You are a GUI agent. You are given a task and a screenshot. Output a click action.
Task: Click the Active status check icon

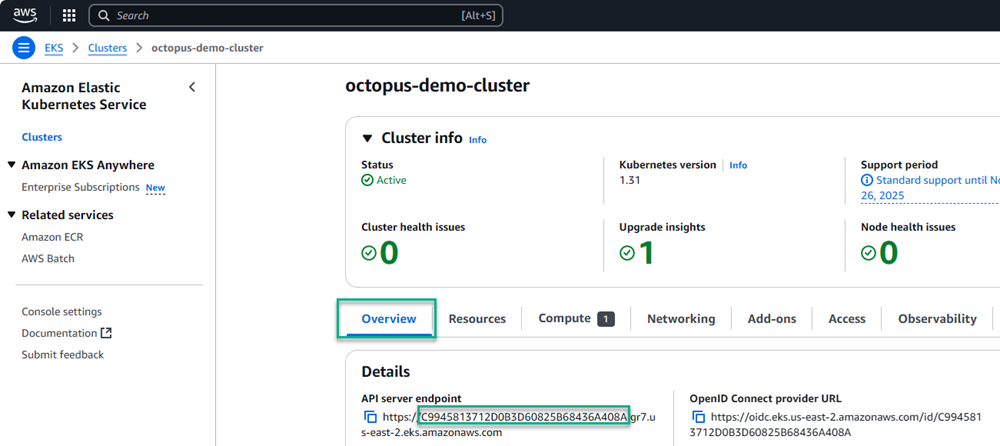point(367,181)
